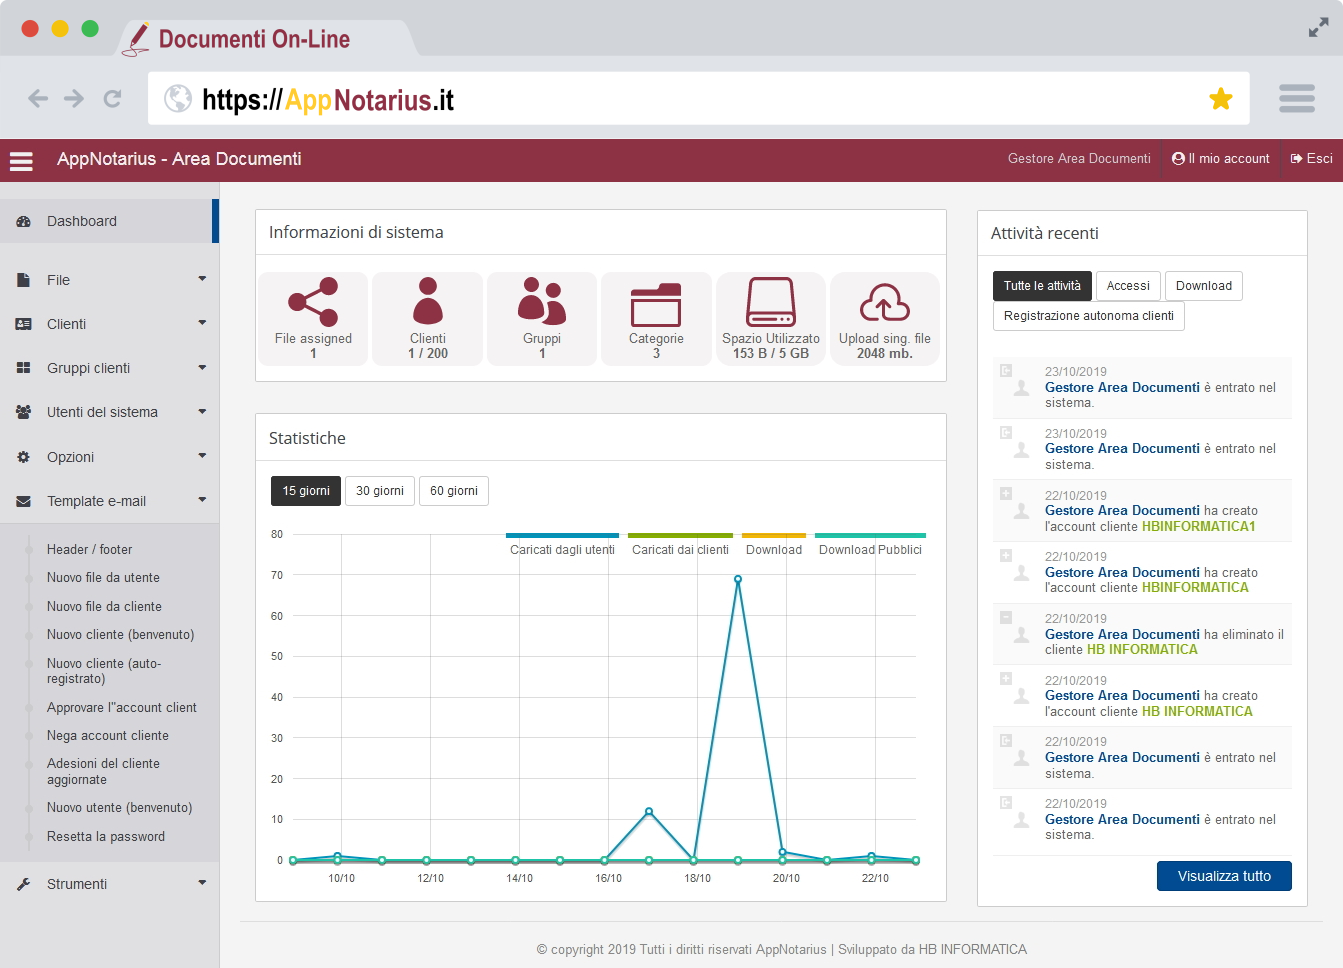The width and height of the screenshot is (1343, 968).
Task: Open Nuovo file da utente template
Action: [x=103, y=578]
